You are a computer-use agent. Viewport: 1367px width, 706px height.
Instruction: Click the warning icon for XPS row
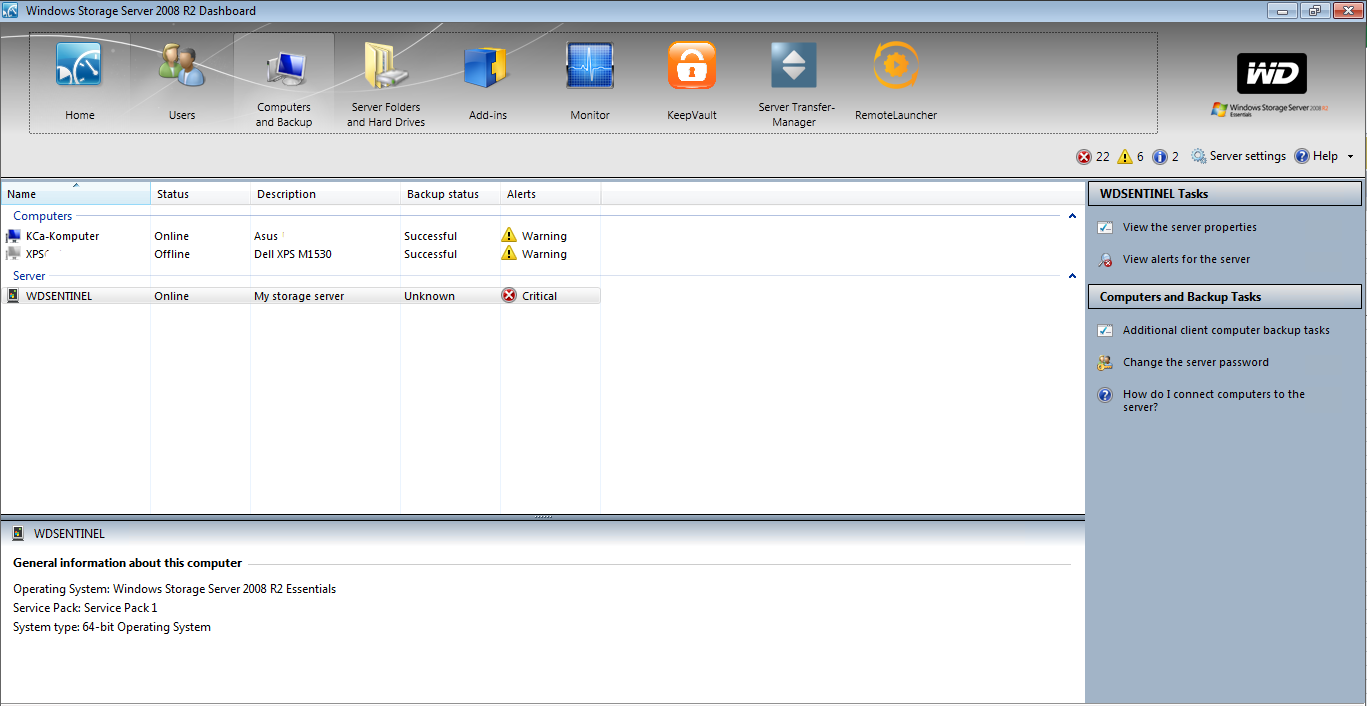click(509, 254)
